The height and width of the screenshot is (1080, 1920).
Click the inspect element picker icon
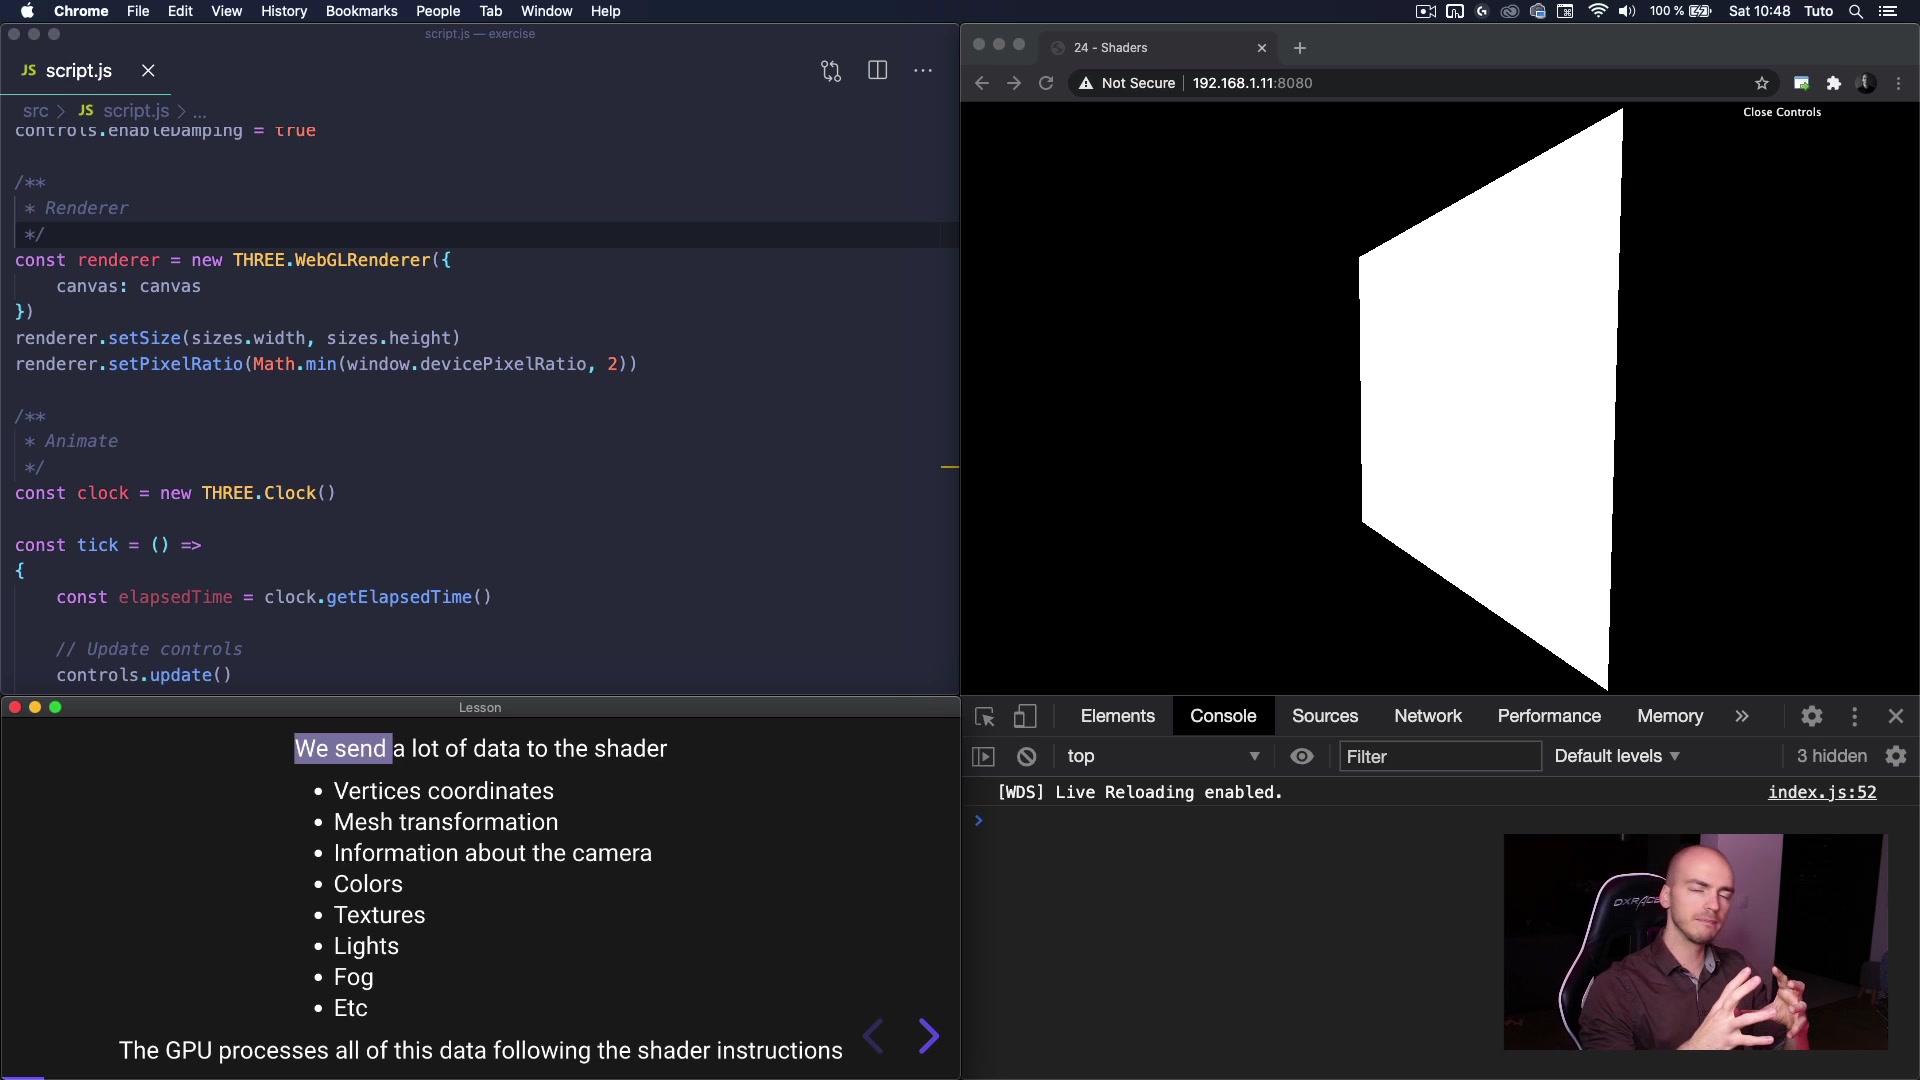pyautogui.click(x=984, y=716)
